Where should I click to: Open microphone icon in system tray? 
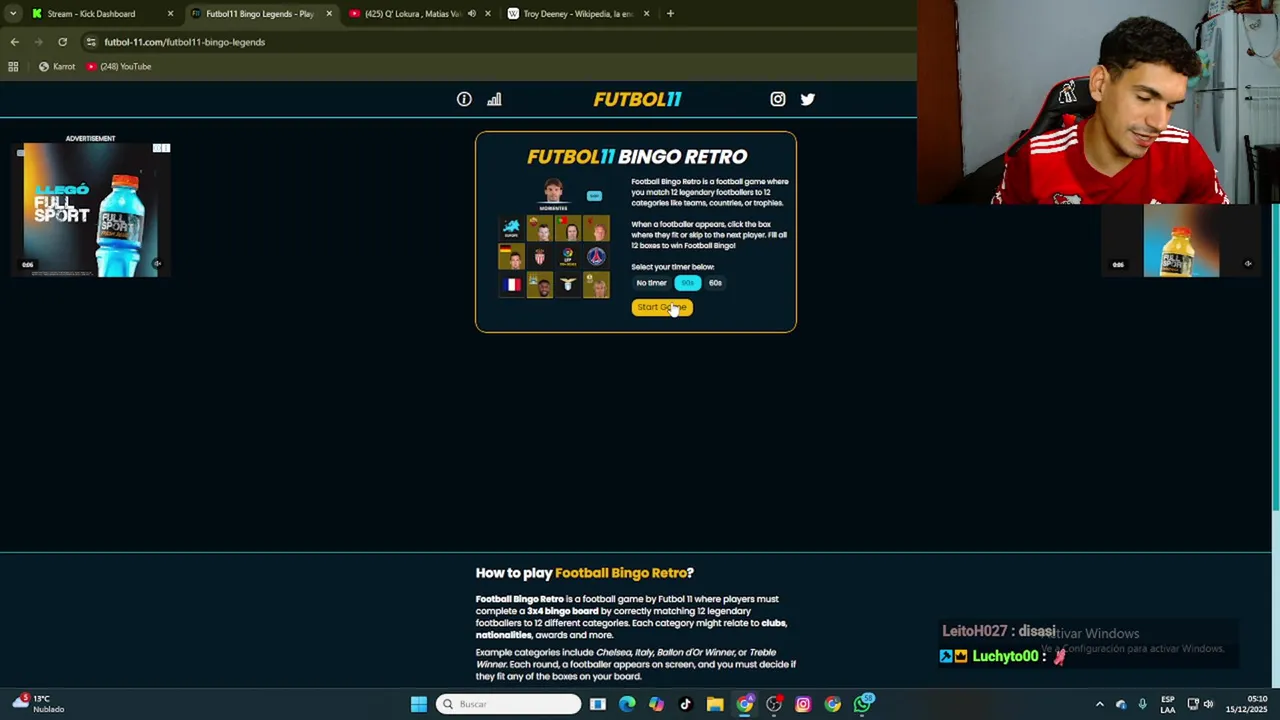1142,704
